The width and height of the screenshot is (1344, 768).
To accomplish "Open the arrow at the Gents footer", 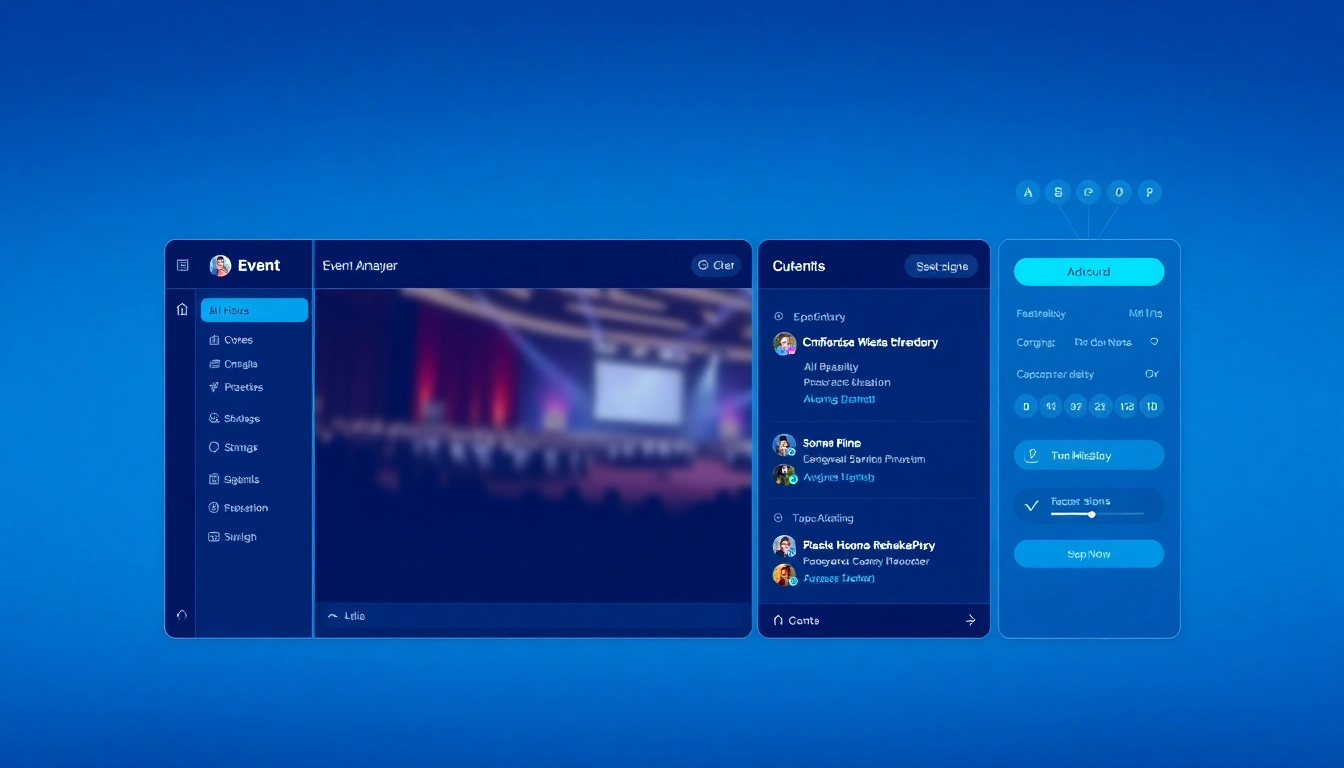I will [x=969, y=620].
